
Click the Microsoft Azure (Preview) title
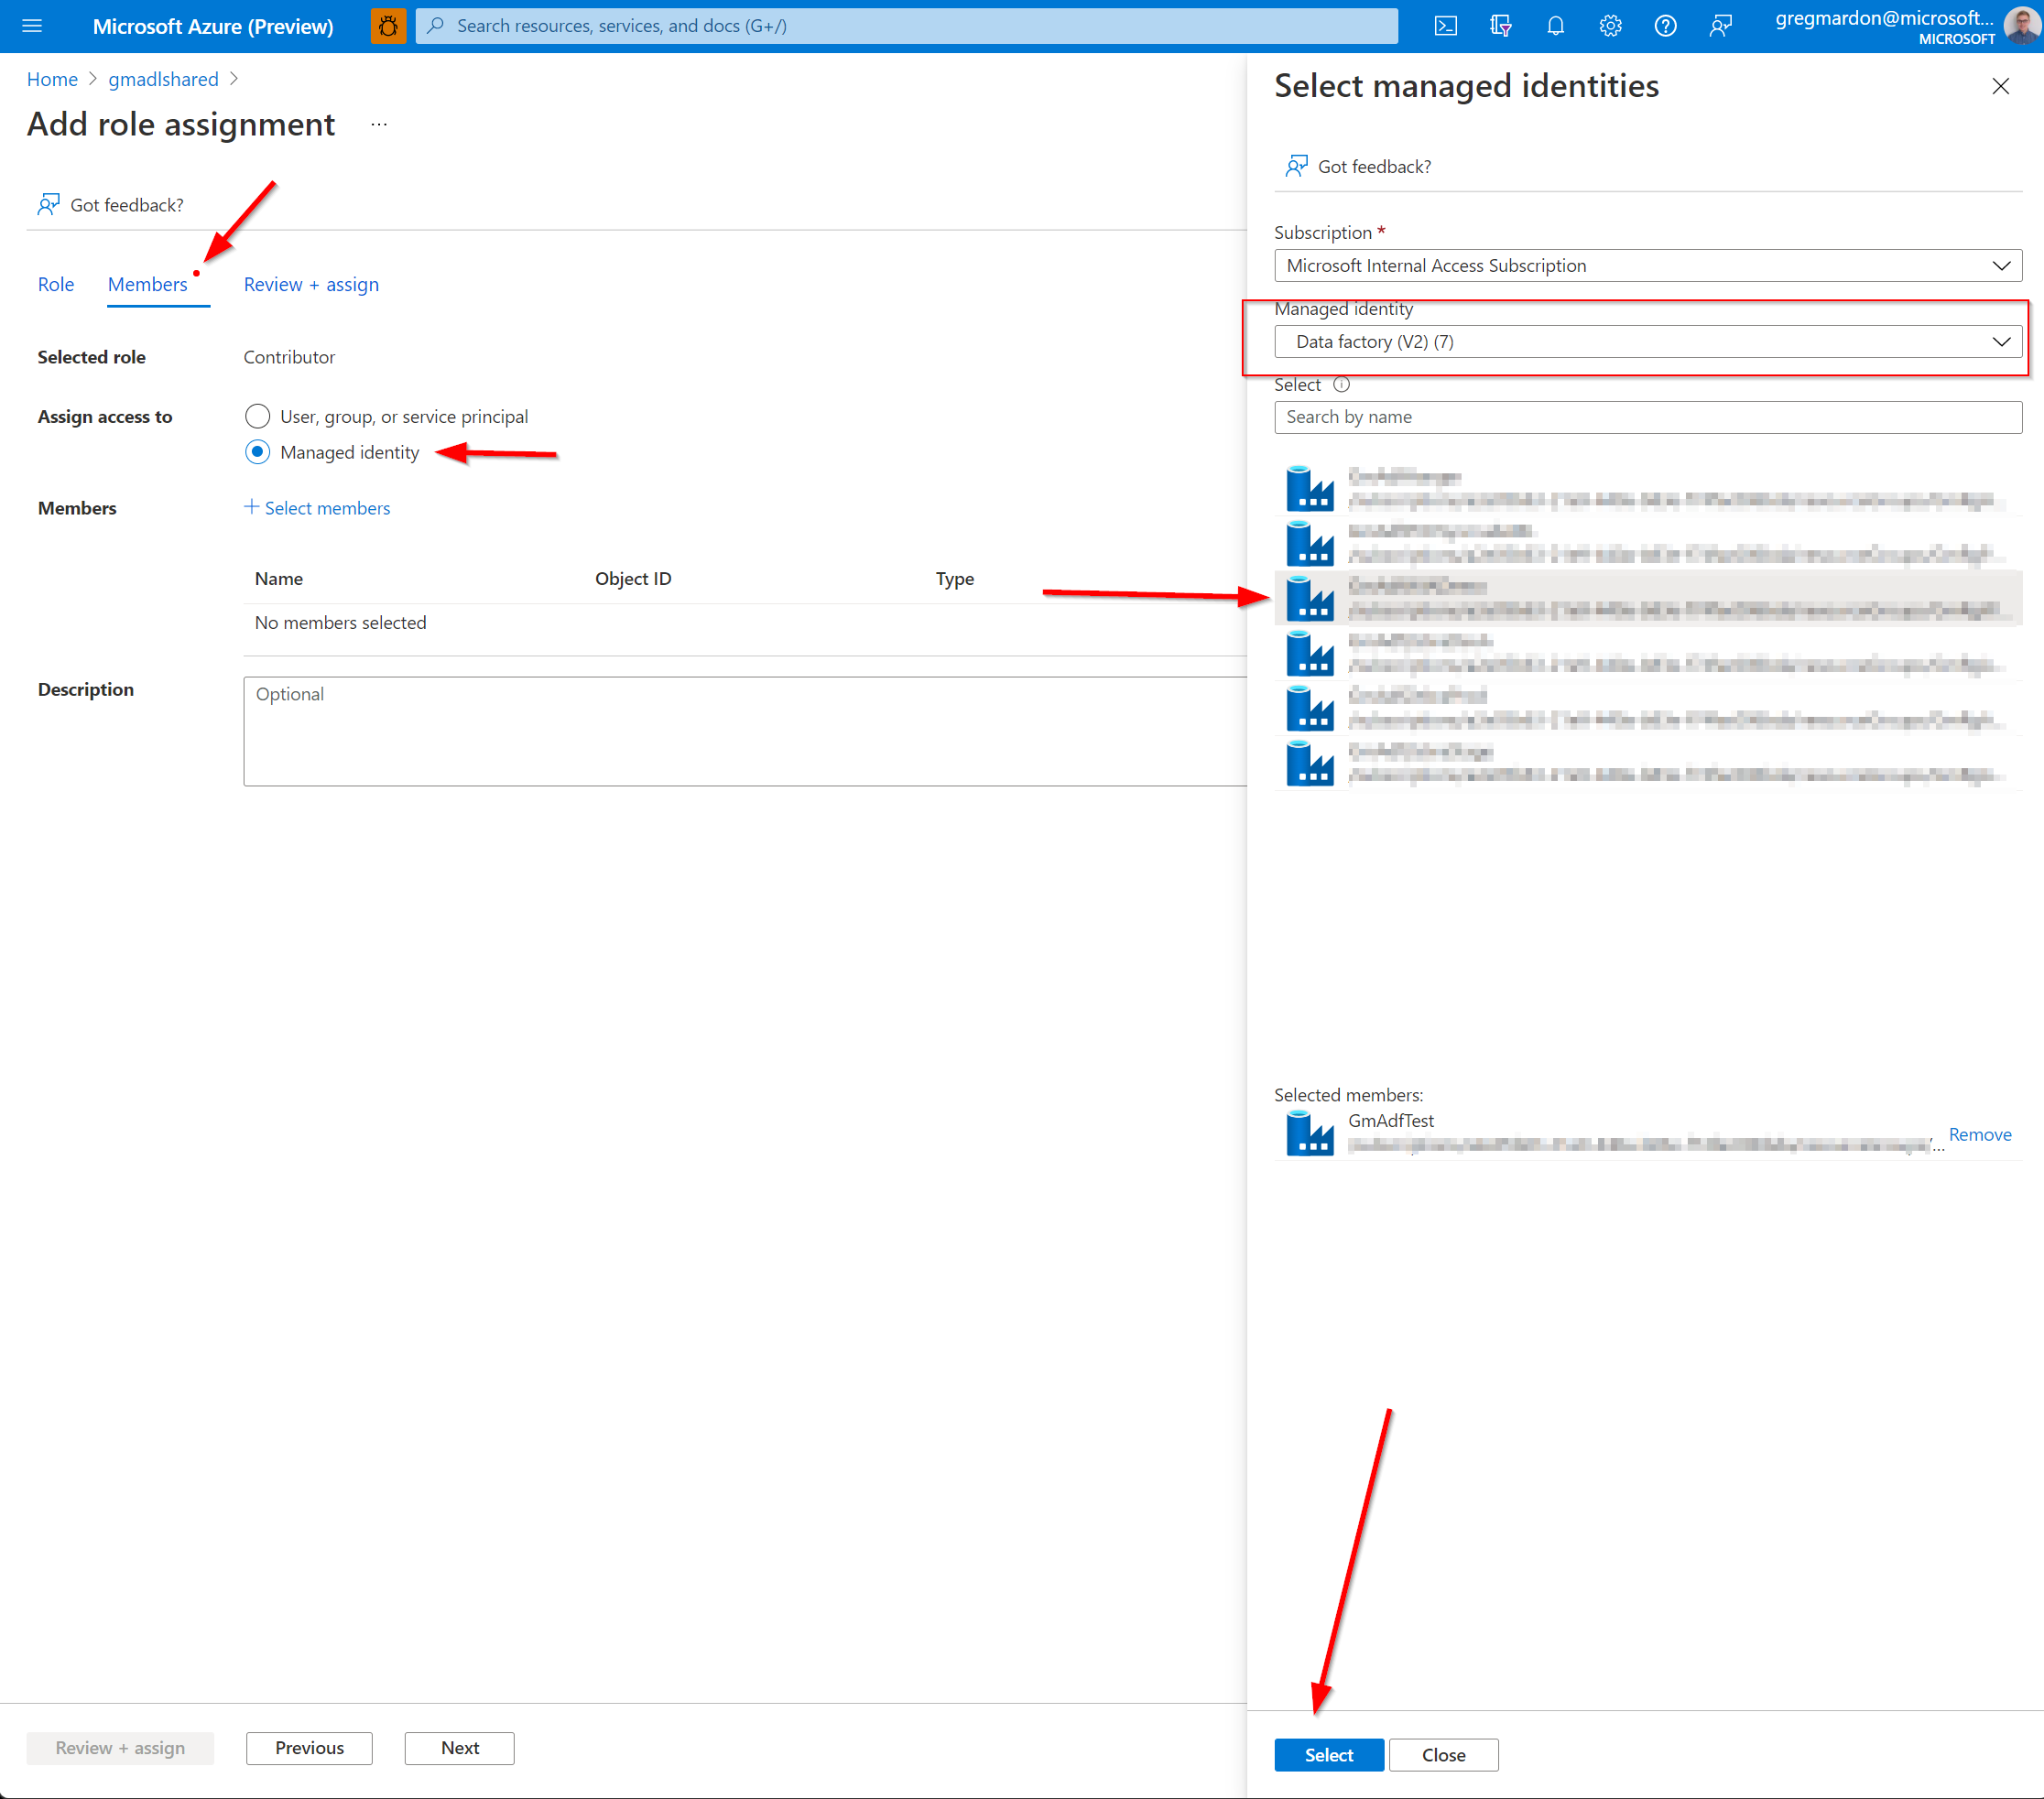click(x=213, y=26)
